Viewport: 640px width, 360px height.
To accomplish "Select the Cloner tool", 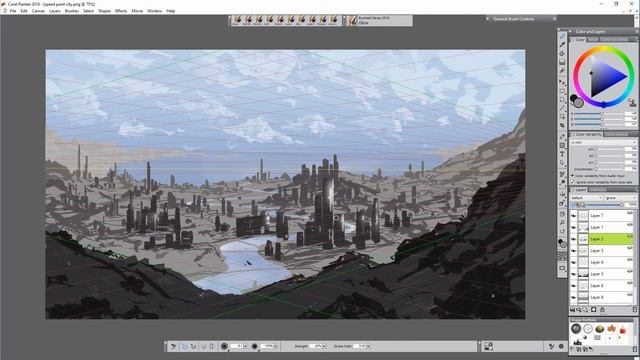I will 562,174.
